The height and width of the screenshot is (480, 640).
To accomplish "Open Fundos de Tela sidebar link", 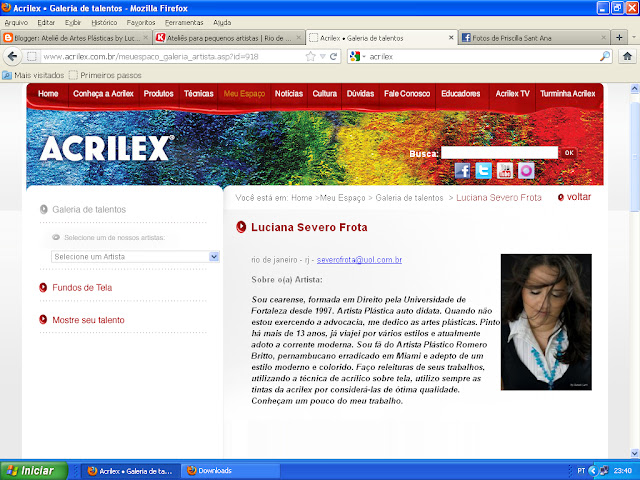I will click(x=82, y=287).
